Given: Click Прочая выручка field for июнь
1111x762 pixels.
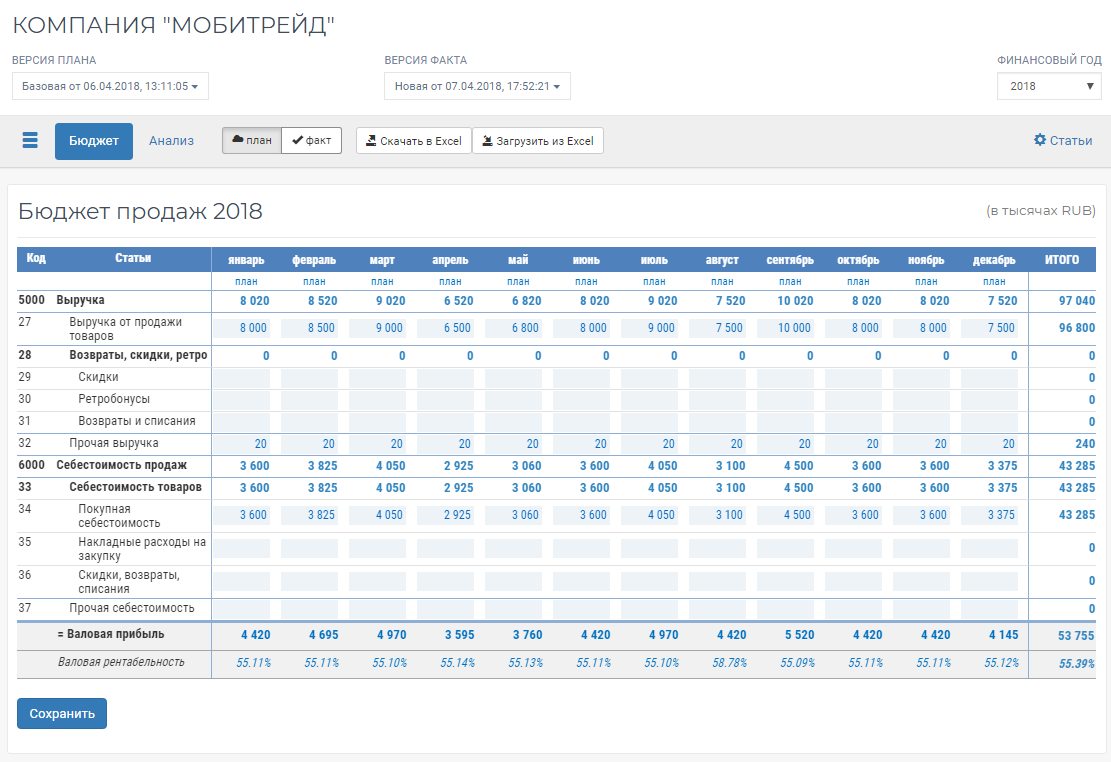Looking at the screenshot, I should point(581,444).
